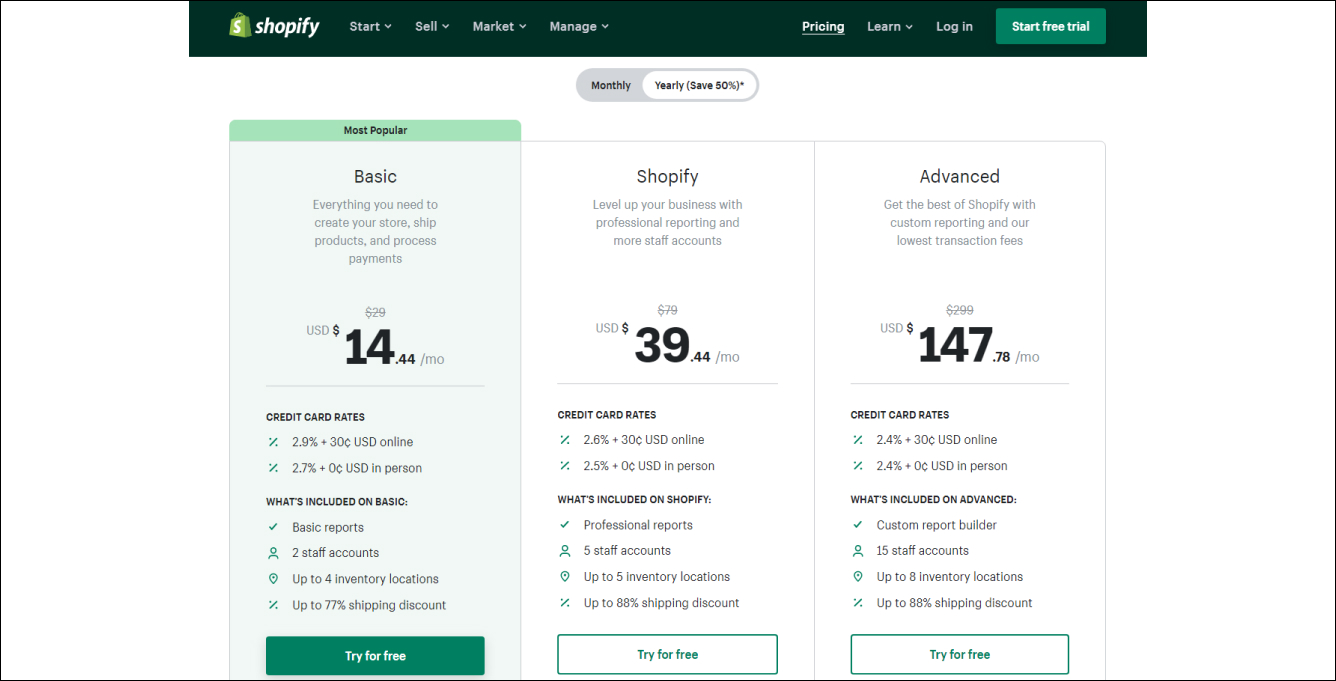The height and width of the screenshot is (681, 1336).
Task: Click percent icon next to 2.5% in person
Action: [565, 466]
